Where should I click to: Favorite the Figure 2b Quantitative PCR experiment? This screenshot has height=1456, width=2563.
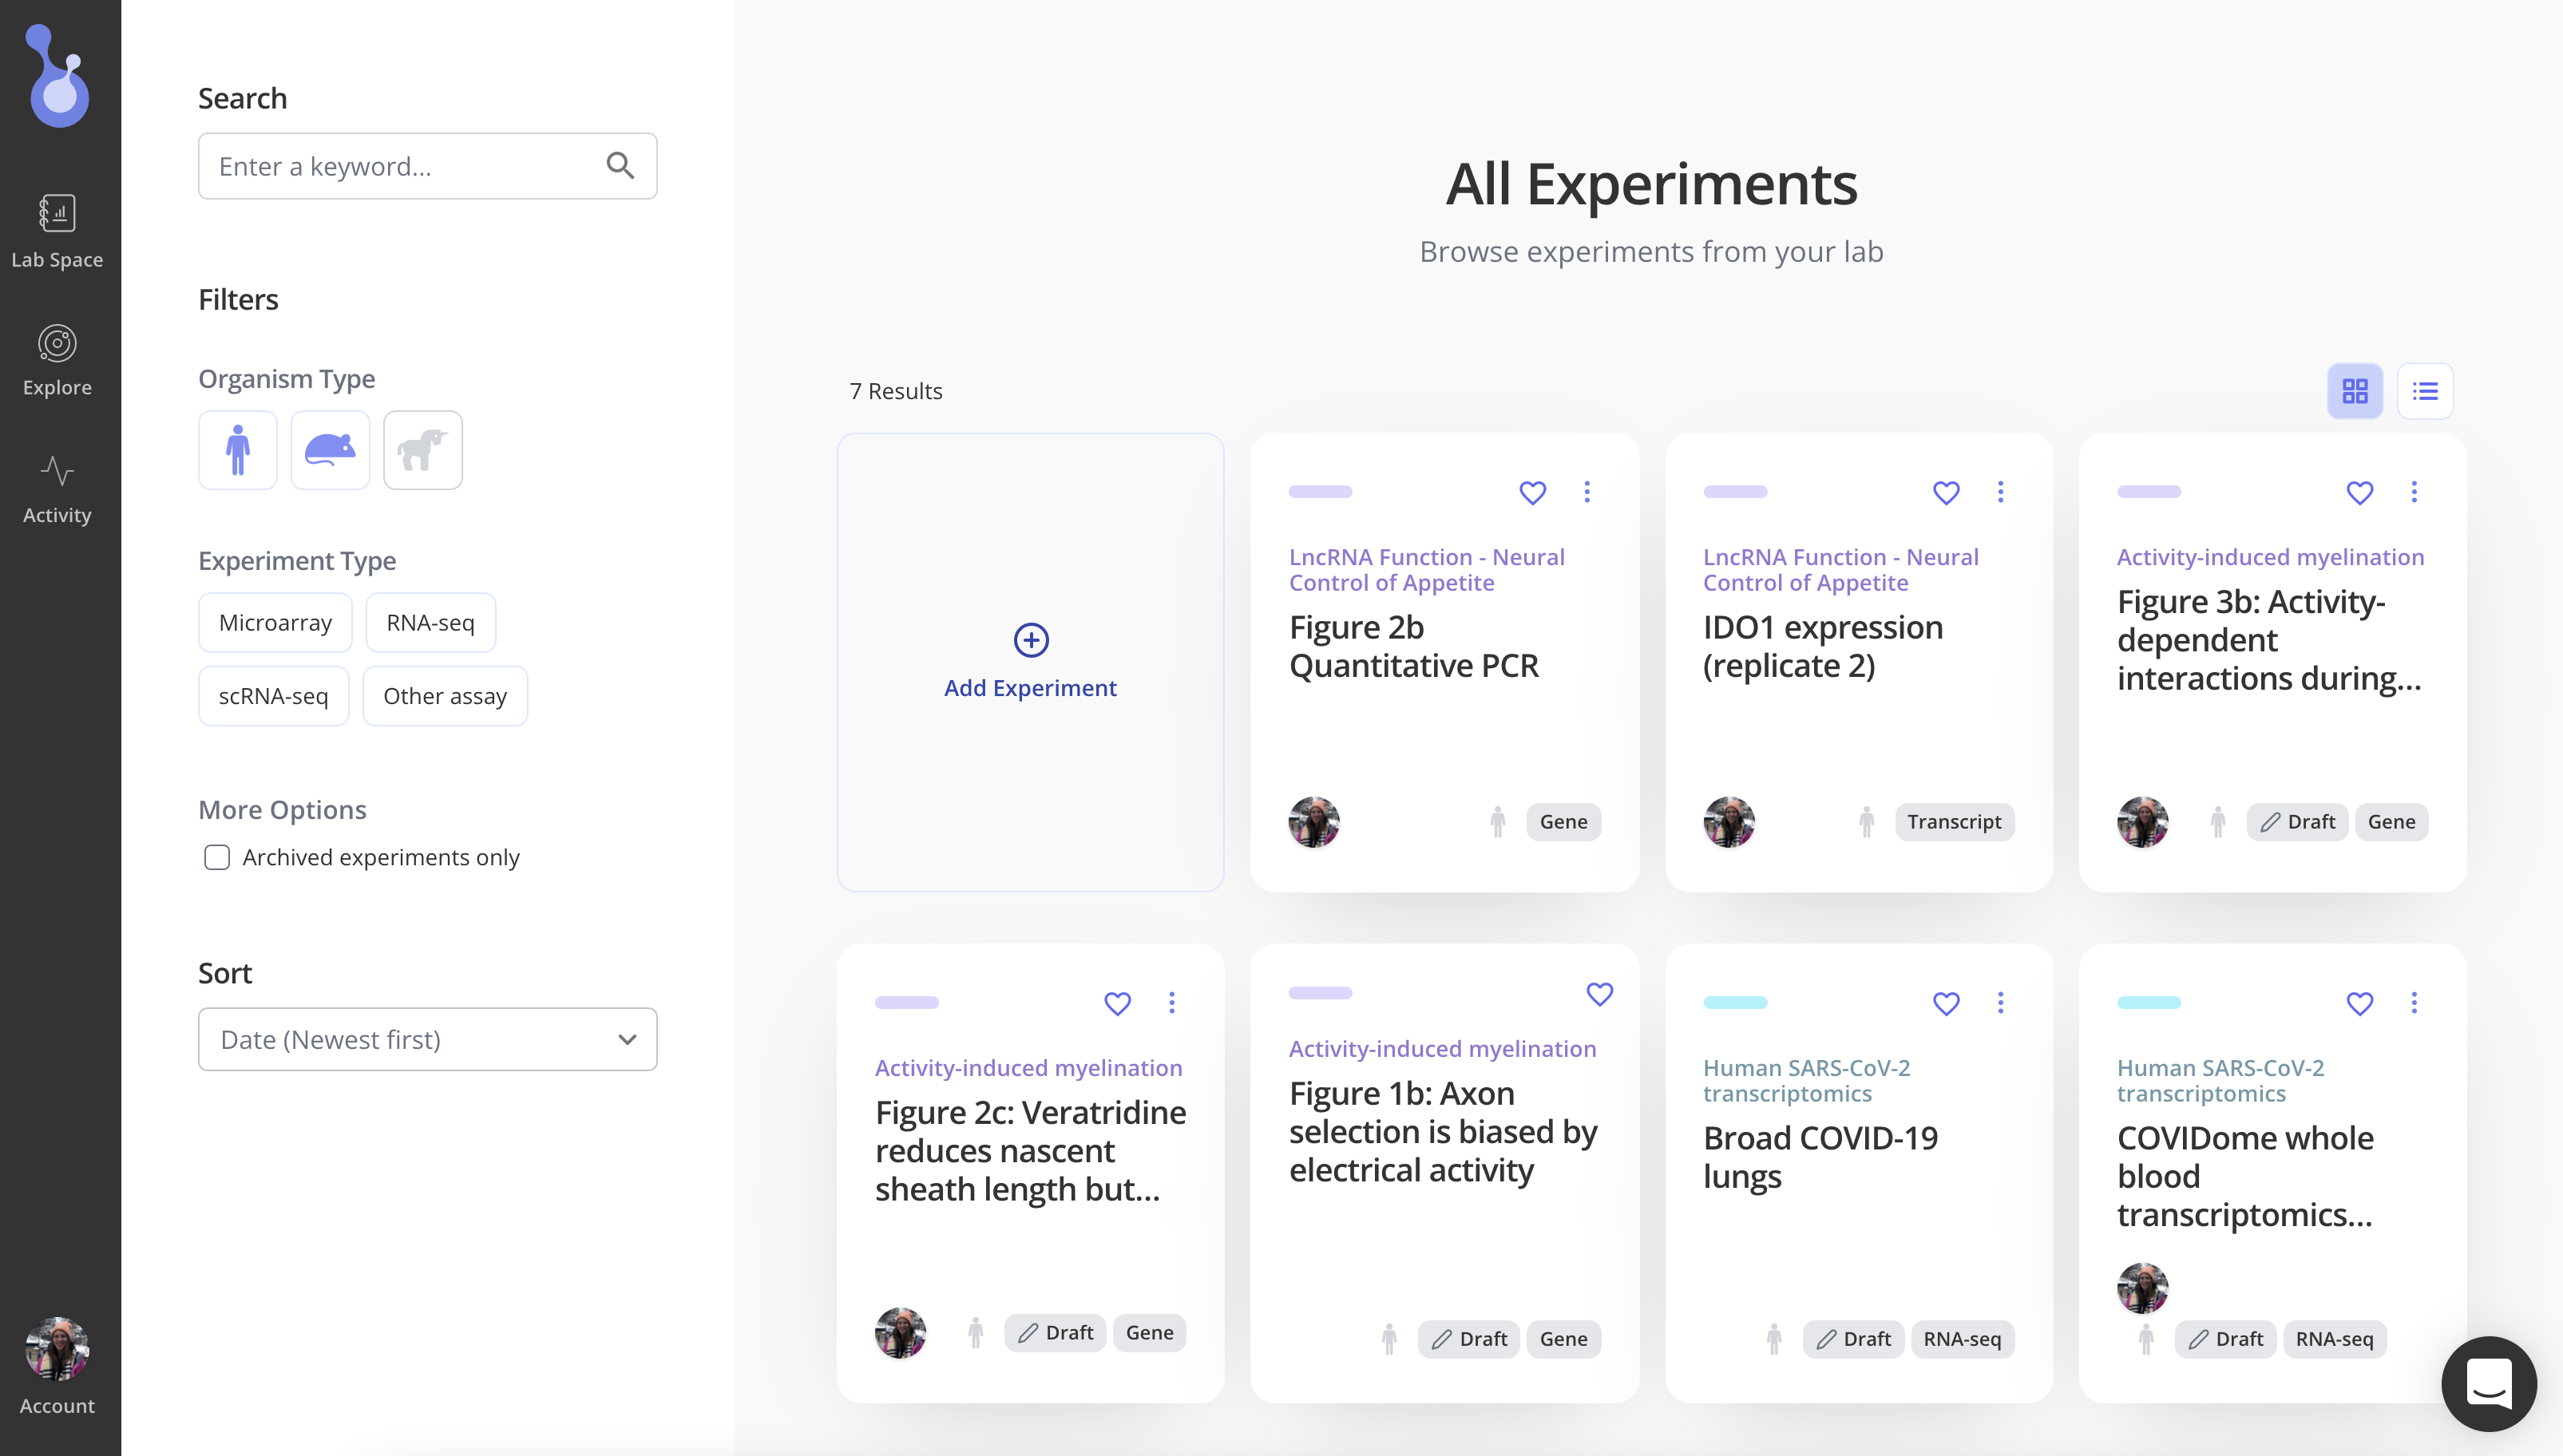point(1532,492)
